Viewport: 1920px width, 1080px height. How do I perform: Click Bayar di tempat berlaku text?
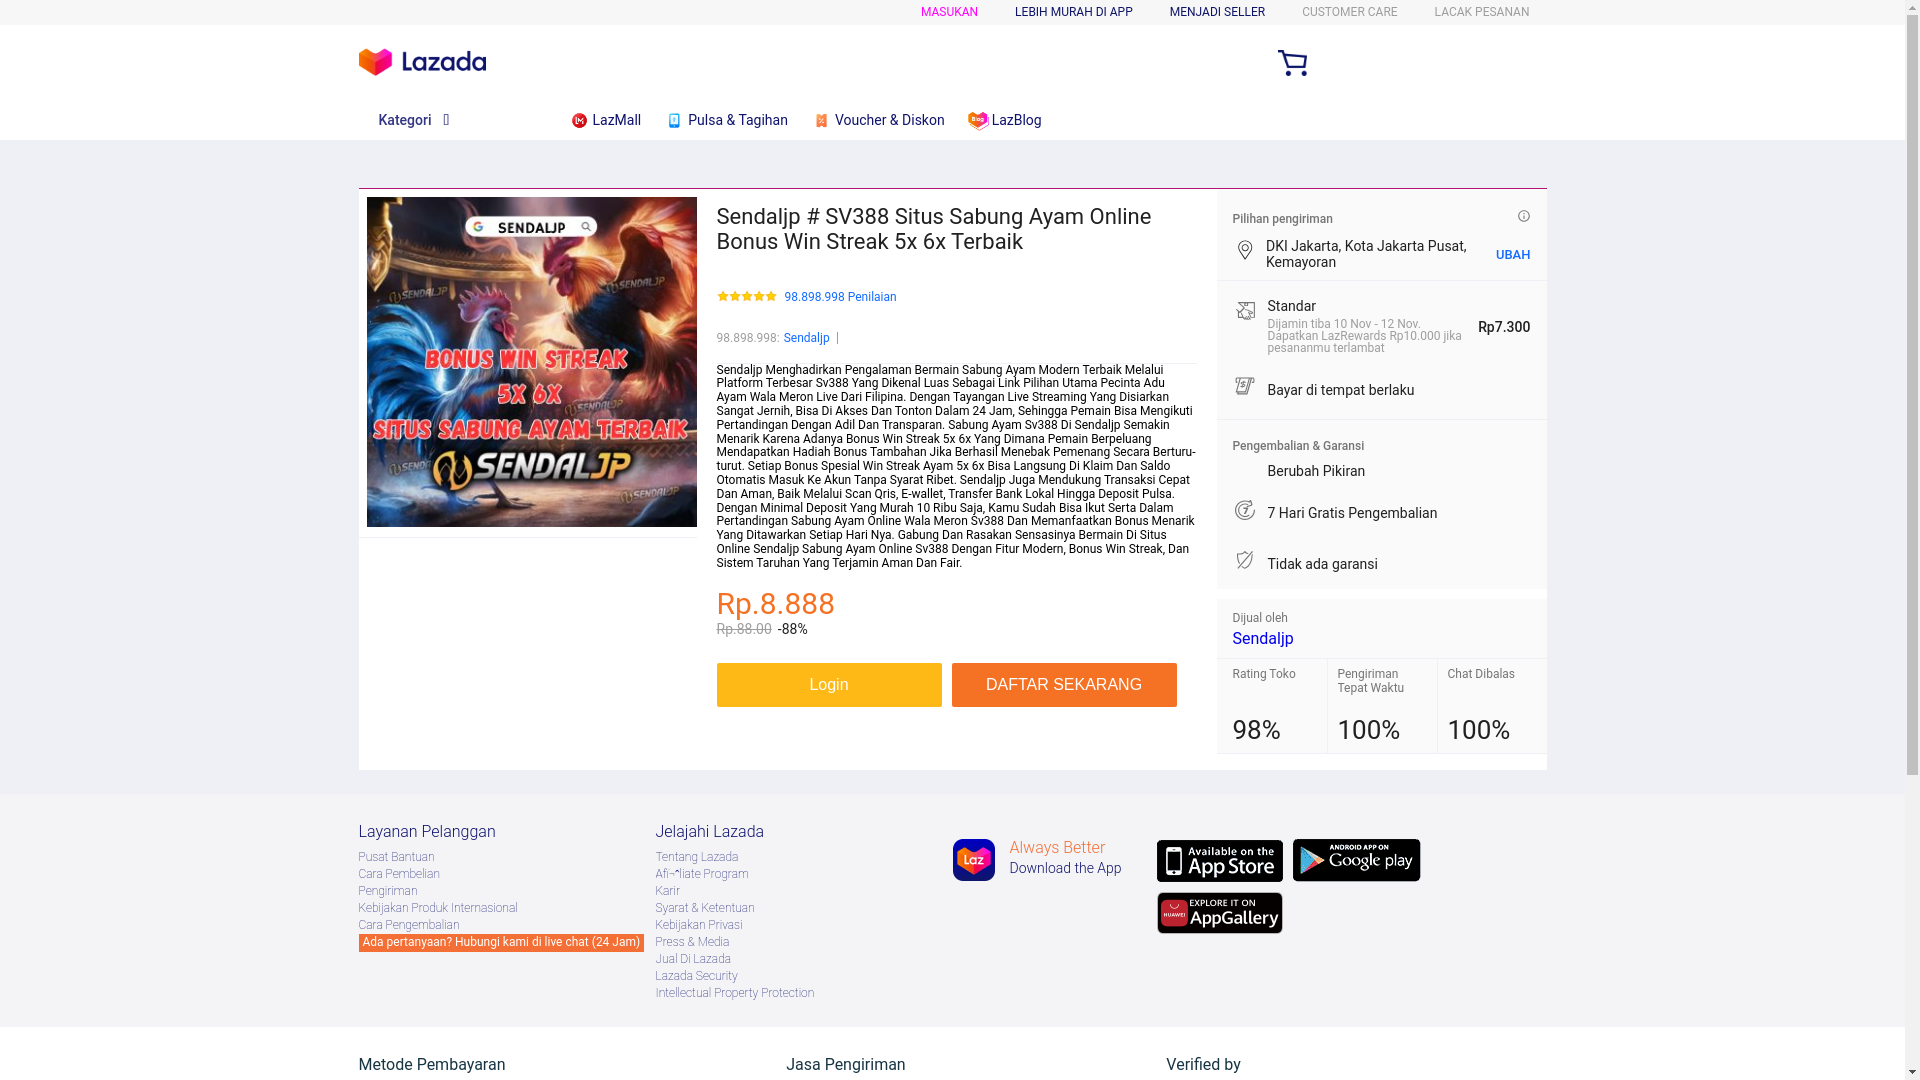pos(1340,390)
